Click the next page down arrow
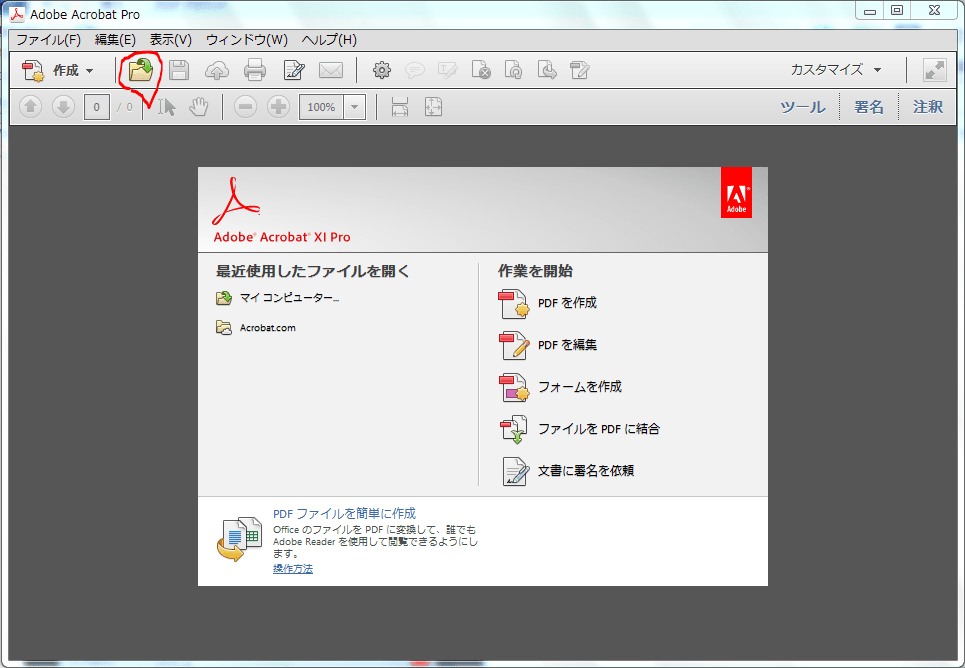The width and height of the screenshot is (965, 668). pyautogui.click(x=63, y=107)
